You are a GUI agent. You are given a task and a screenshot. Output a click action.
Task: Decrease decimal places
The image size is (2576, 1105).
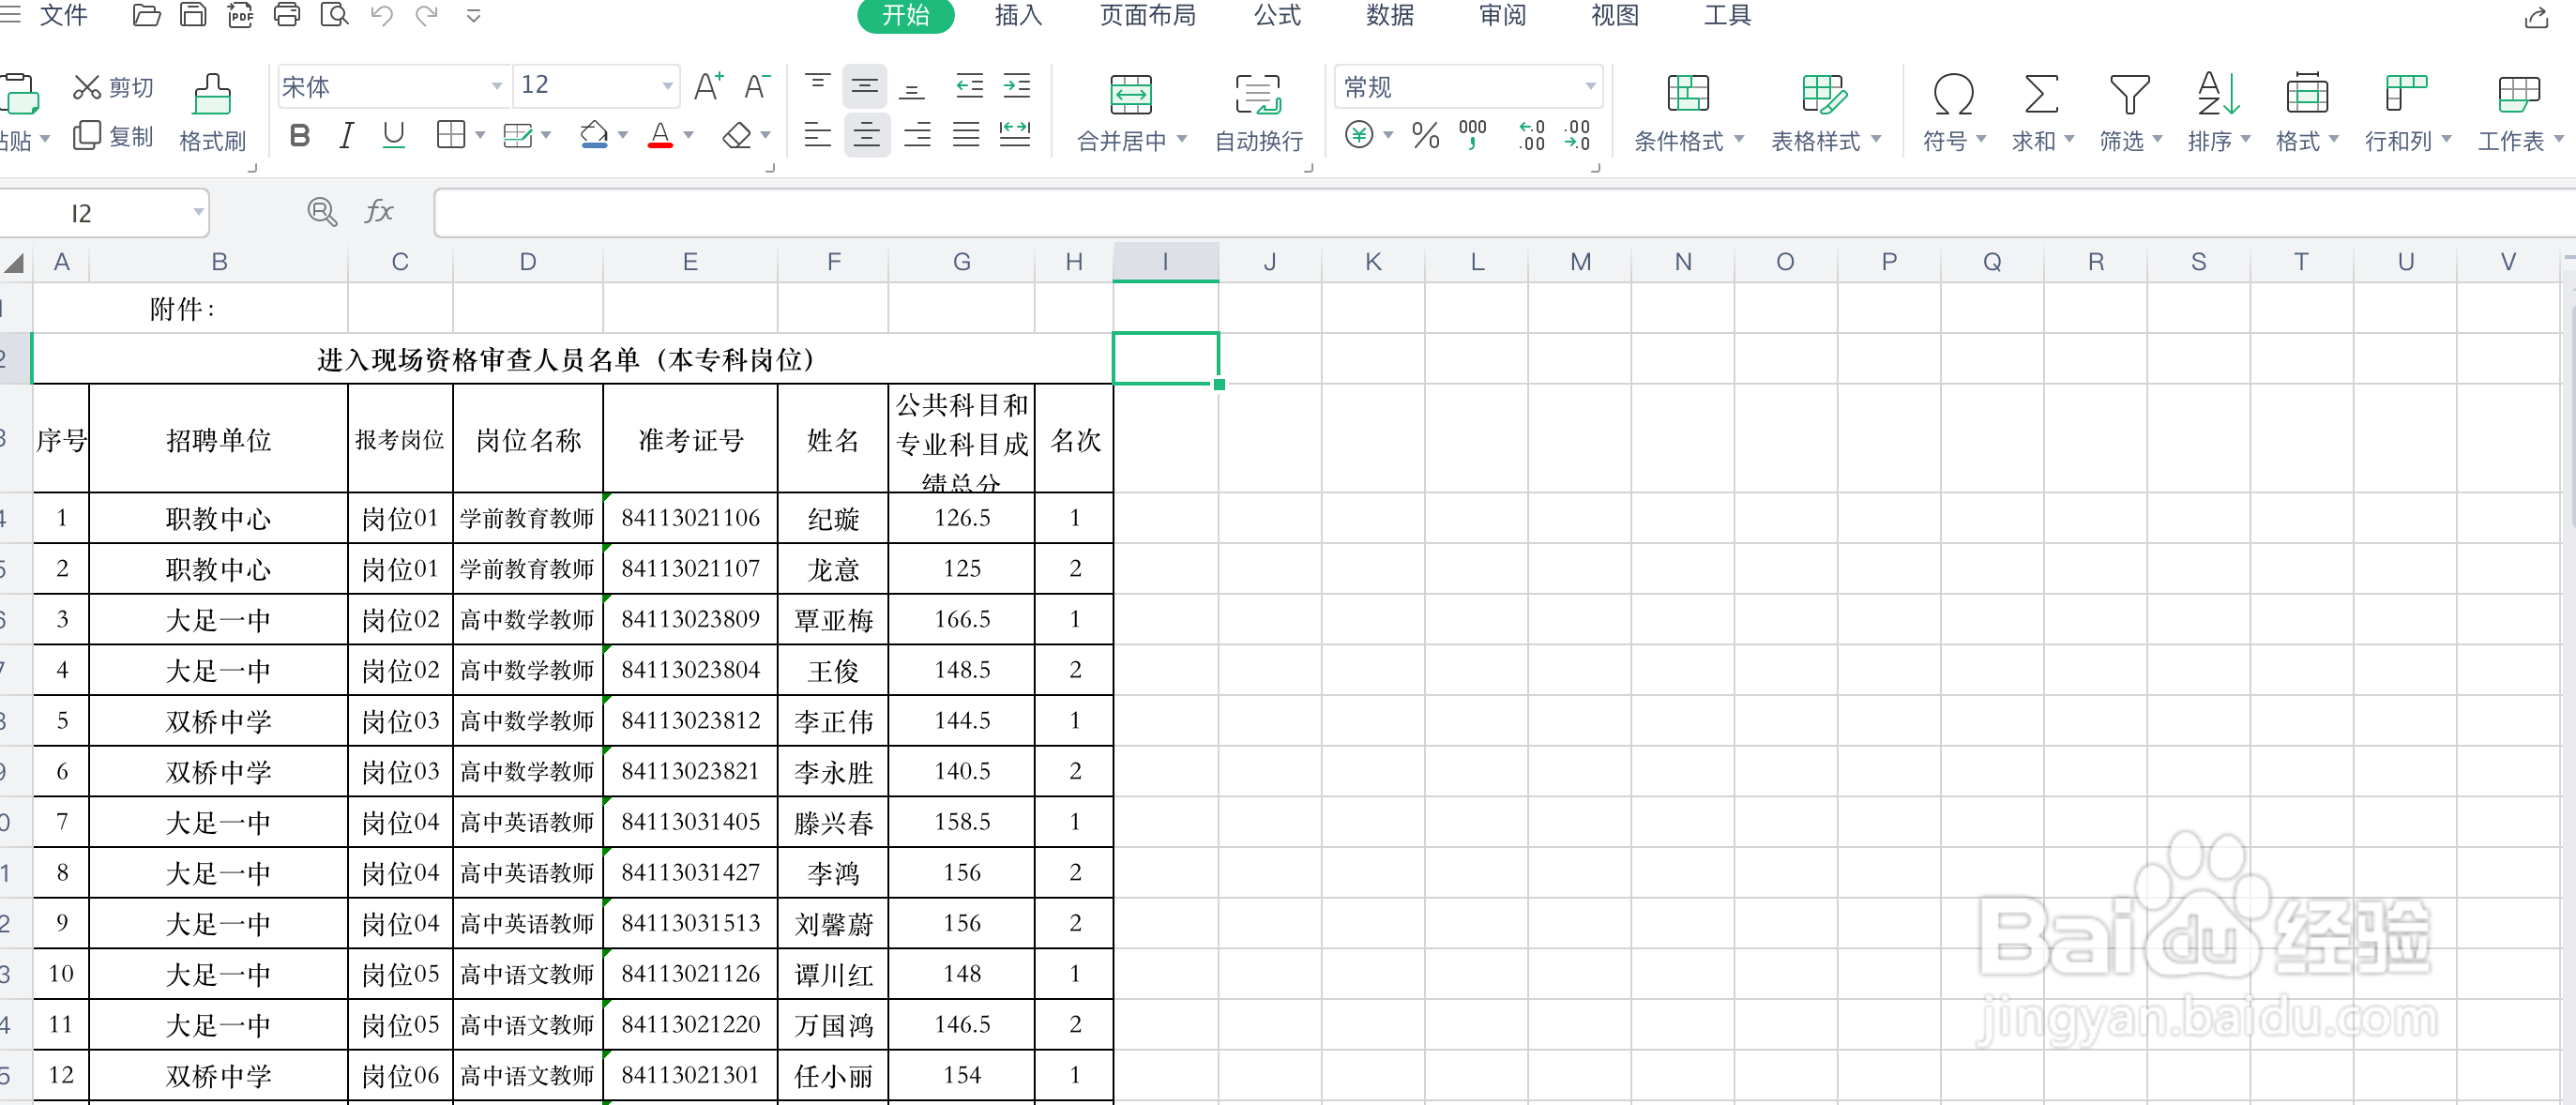[1577, 135]
